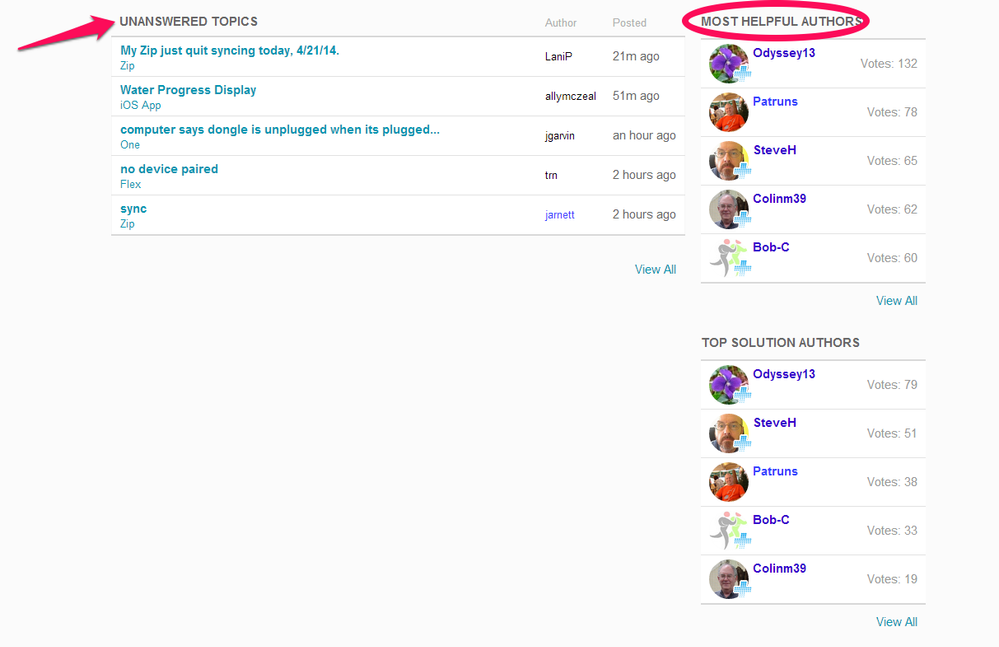Image resolution: width=999 pixels, height=647 pixels.
Task: Select the 'Votes: 78' text
Action: tap(892, 112)
